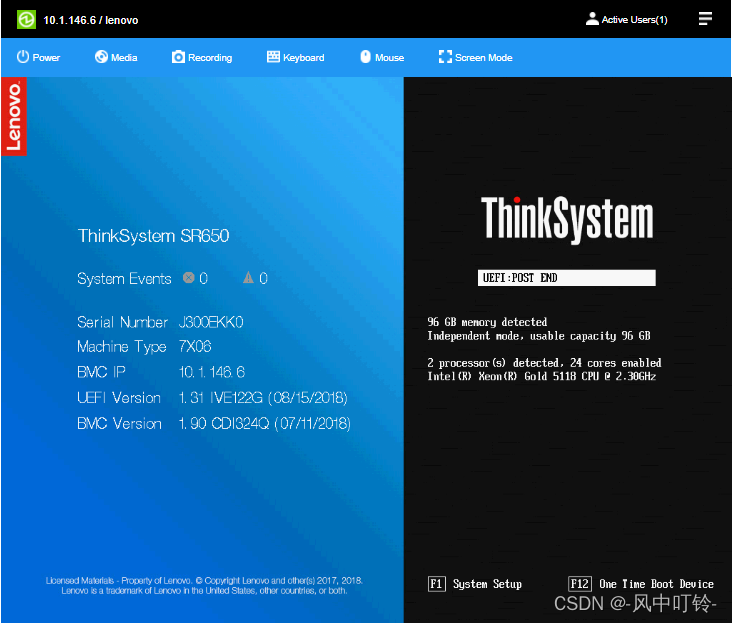Click BMC version 1.90 CDI324Q value
The width and height of the screenshot is (733, 623).
tap(265, 423)
